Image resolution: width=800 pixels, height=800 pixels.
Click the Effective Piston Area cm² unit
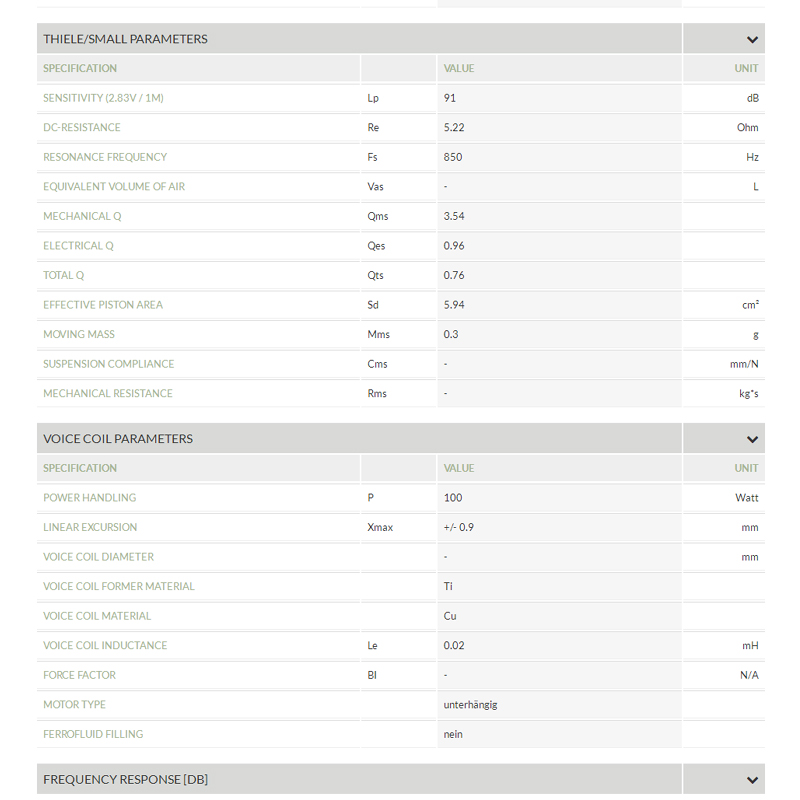tap(750, 305)
